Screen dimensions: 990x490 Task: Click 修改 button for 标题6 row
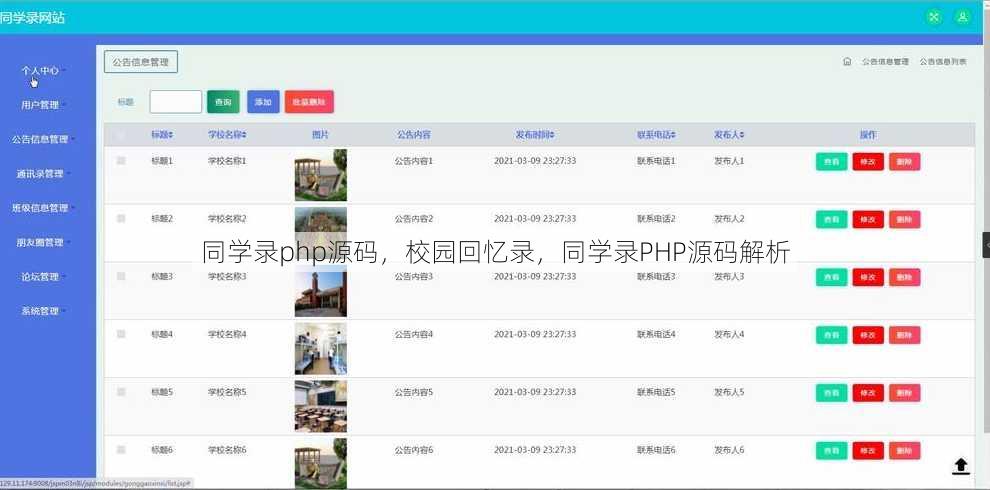pos(868,450)
